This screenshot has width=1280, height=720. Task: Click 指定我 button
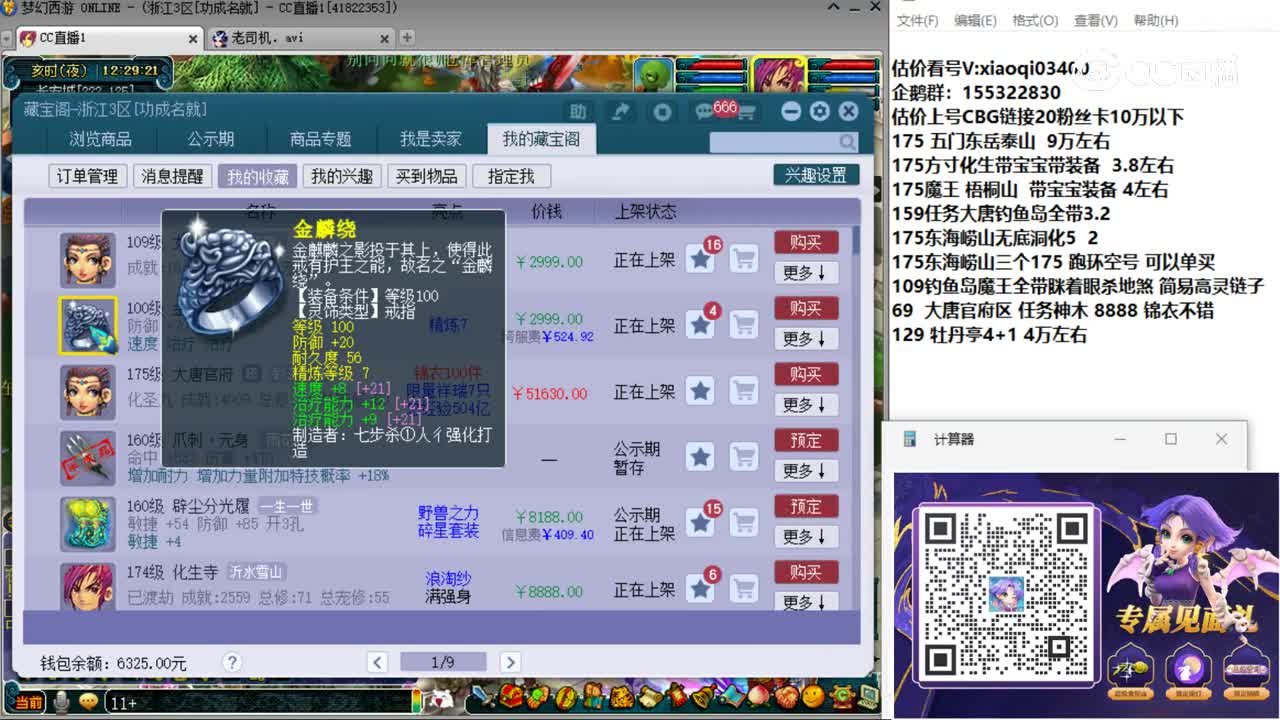coord(511,176)
